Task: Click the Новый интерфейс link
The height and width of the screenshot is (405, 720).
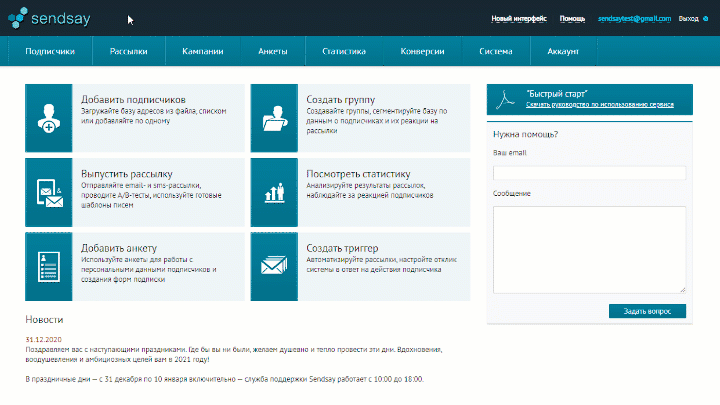Action: [519, 19]
